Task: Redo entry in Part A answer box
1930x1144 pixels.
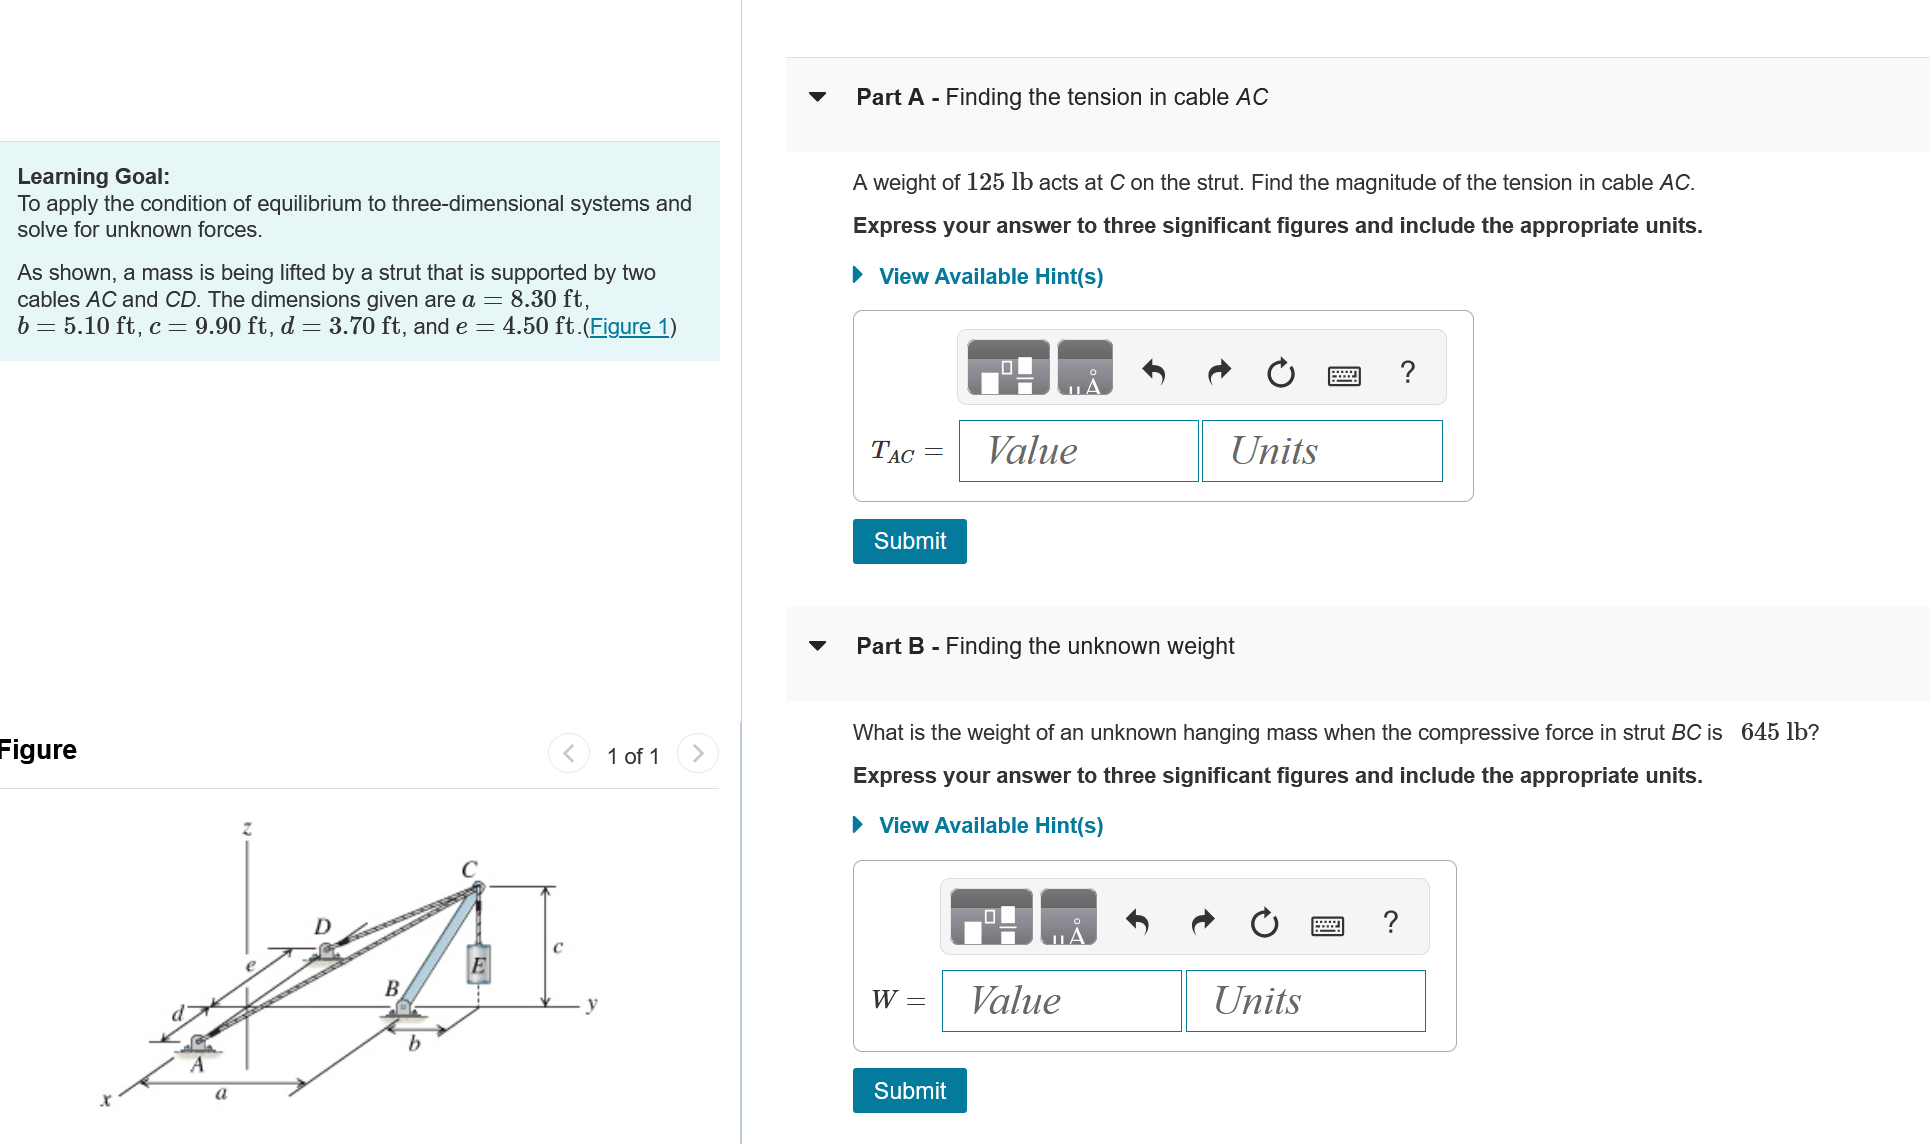Action: 1218,373
